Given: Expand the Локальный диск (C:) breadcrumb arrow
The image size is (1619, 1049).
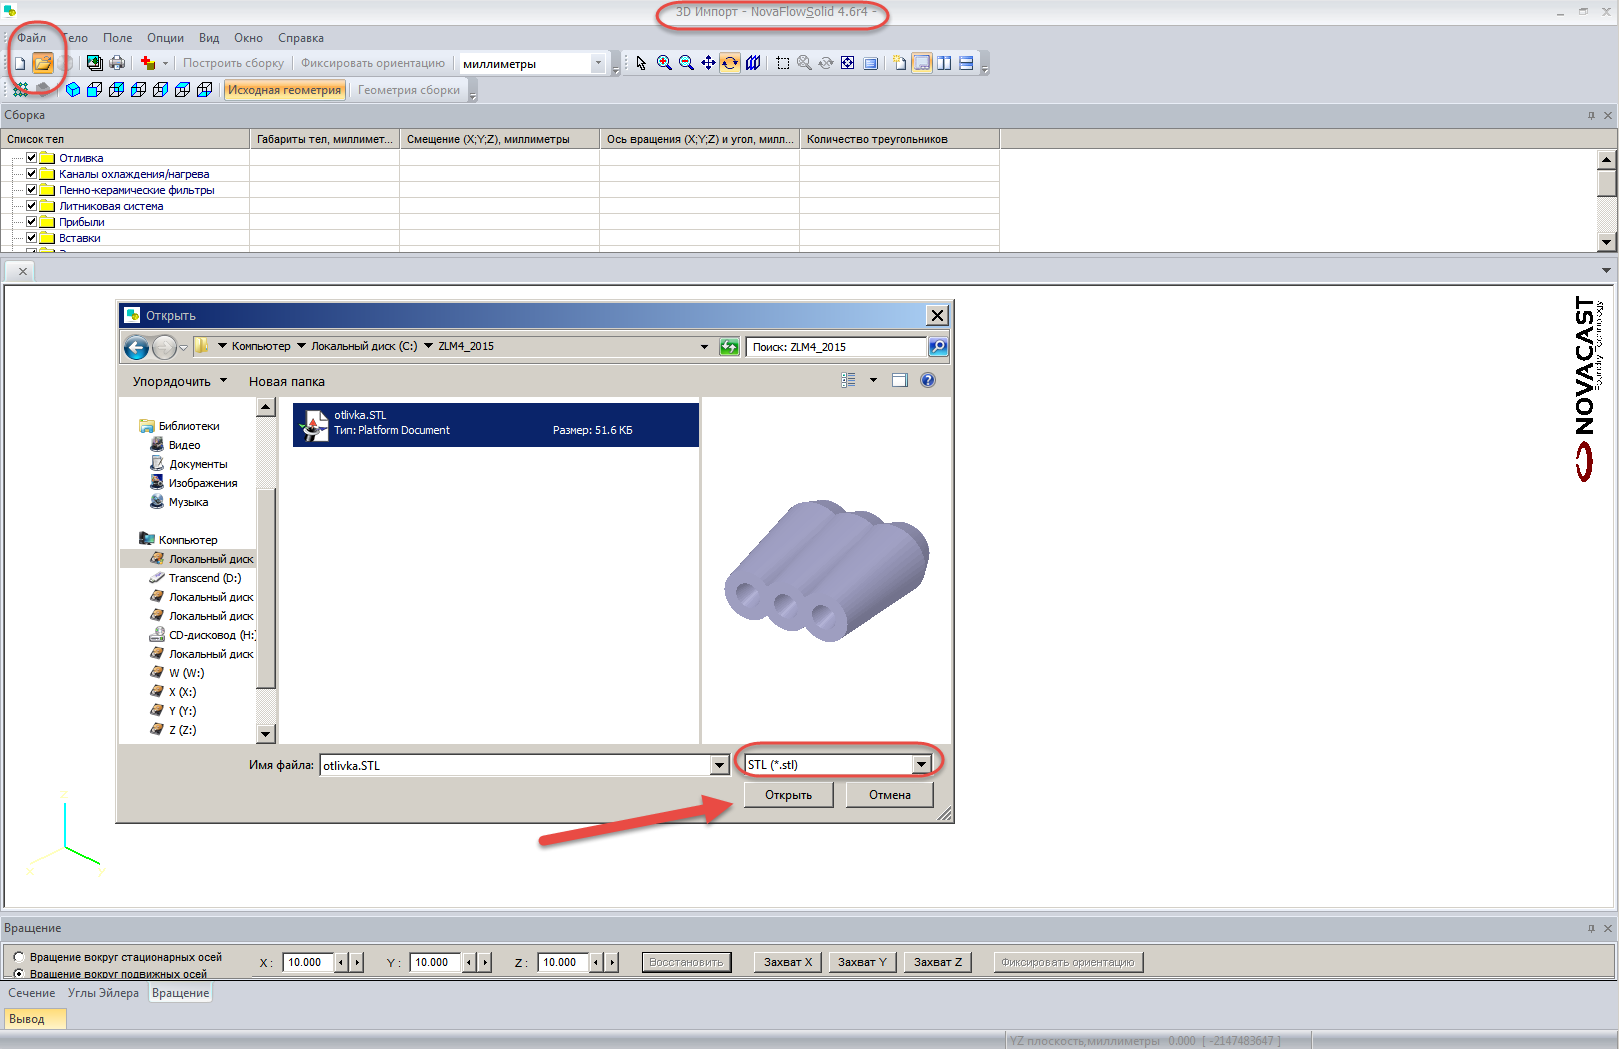Looking at the screenshot, I should 428,346.
